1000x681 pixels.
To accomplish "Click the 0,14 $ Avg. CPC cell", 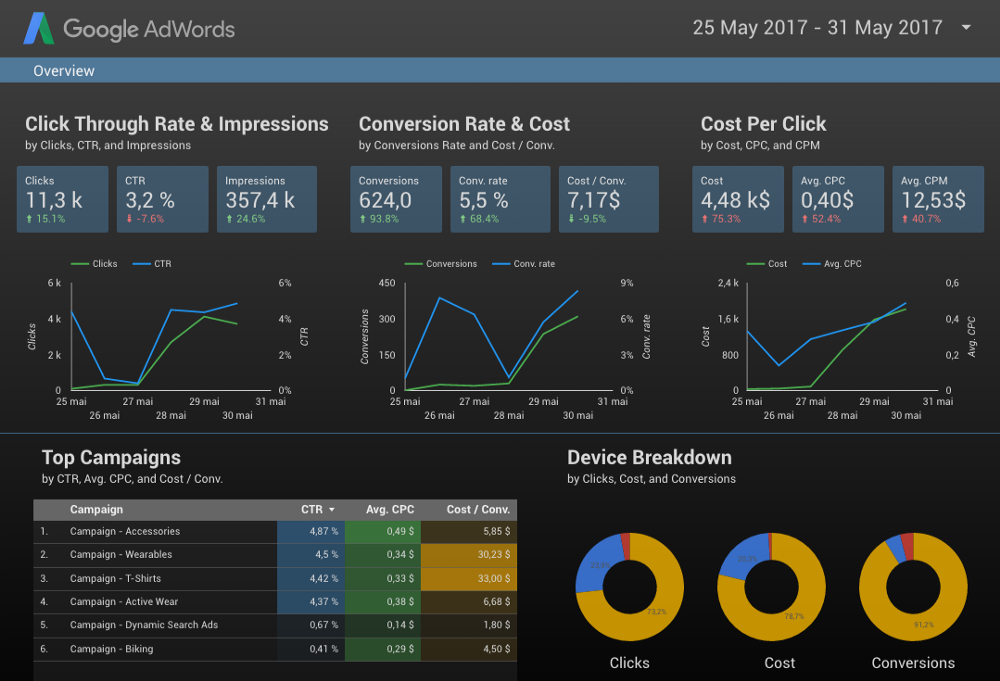I will click(x=383, y=625).
